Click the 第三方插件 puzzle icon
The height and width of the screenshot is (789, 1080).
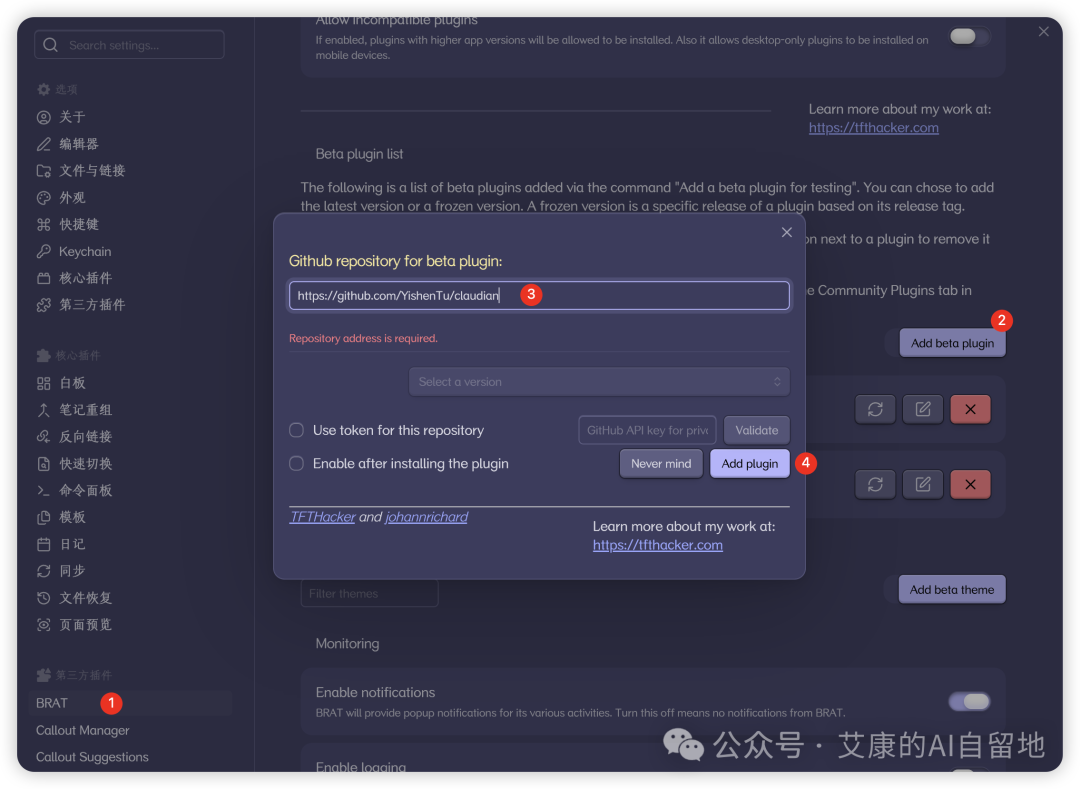pos(43,306)
